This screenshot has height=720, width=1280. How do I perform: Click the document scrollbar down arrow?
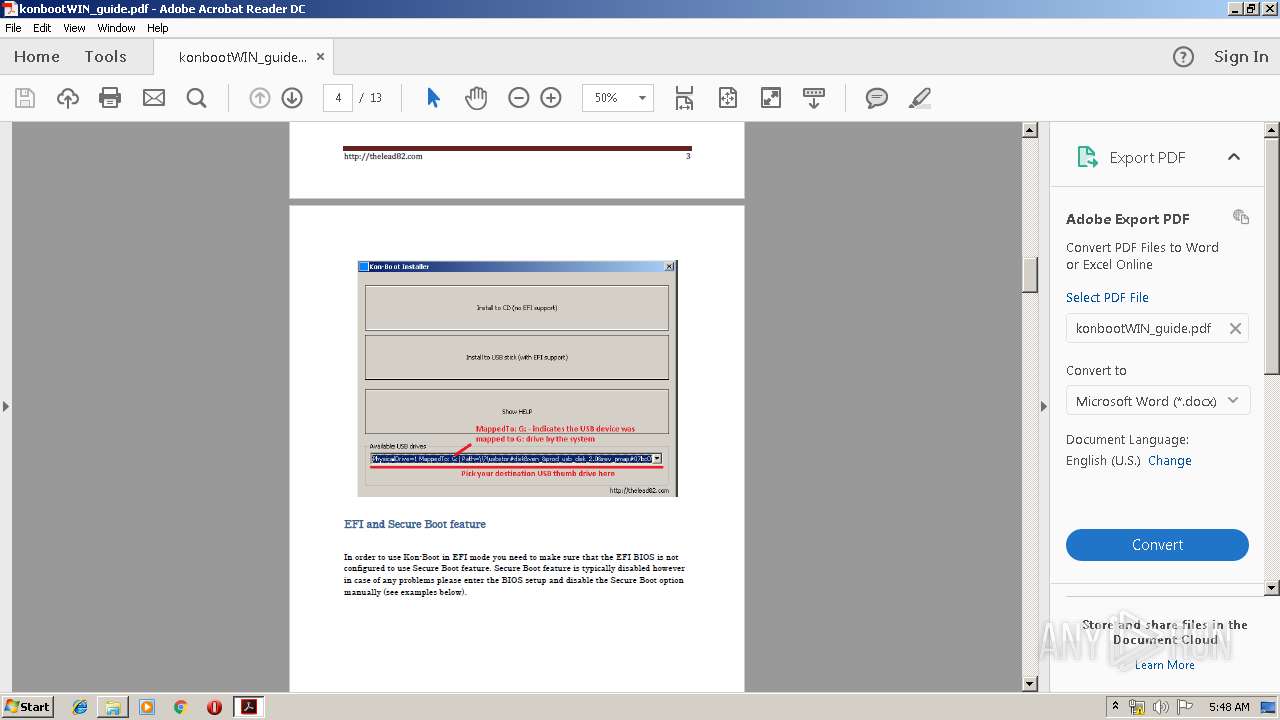tap(1030, 683)
